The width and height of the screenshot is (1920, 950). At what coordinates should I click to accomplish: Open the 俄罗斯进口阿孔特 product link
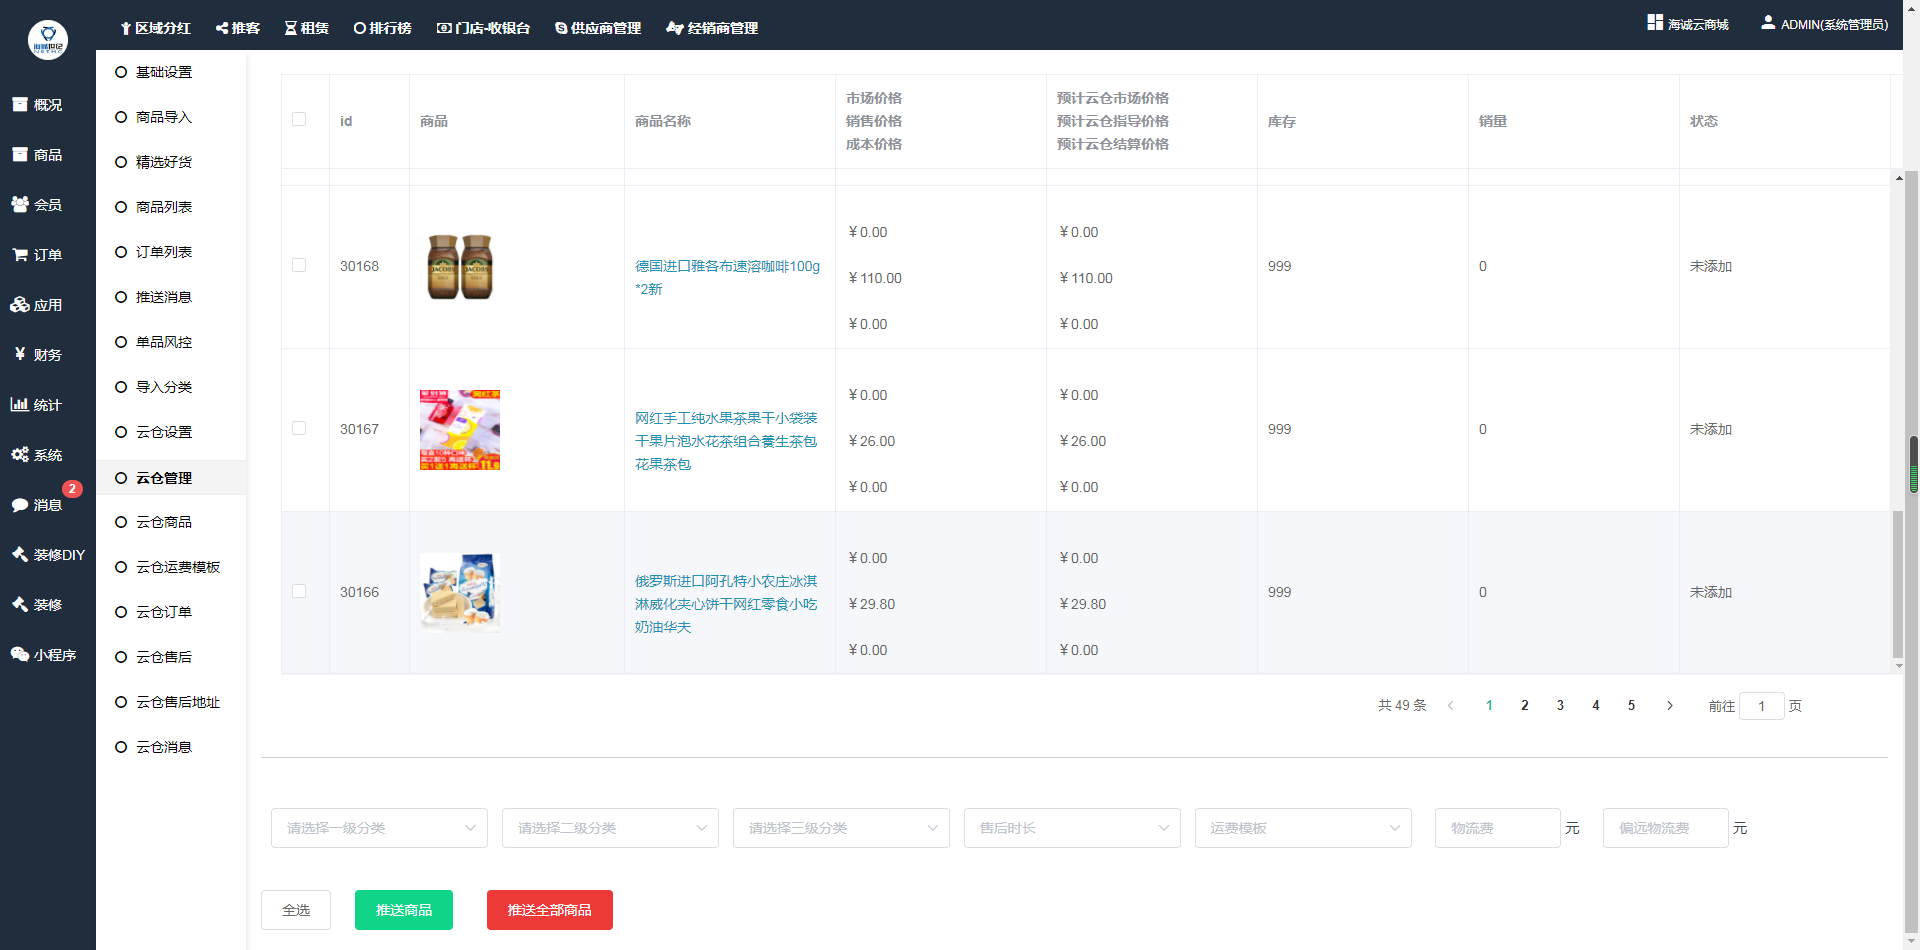pos(726,604)
